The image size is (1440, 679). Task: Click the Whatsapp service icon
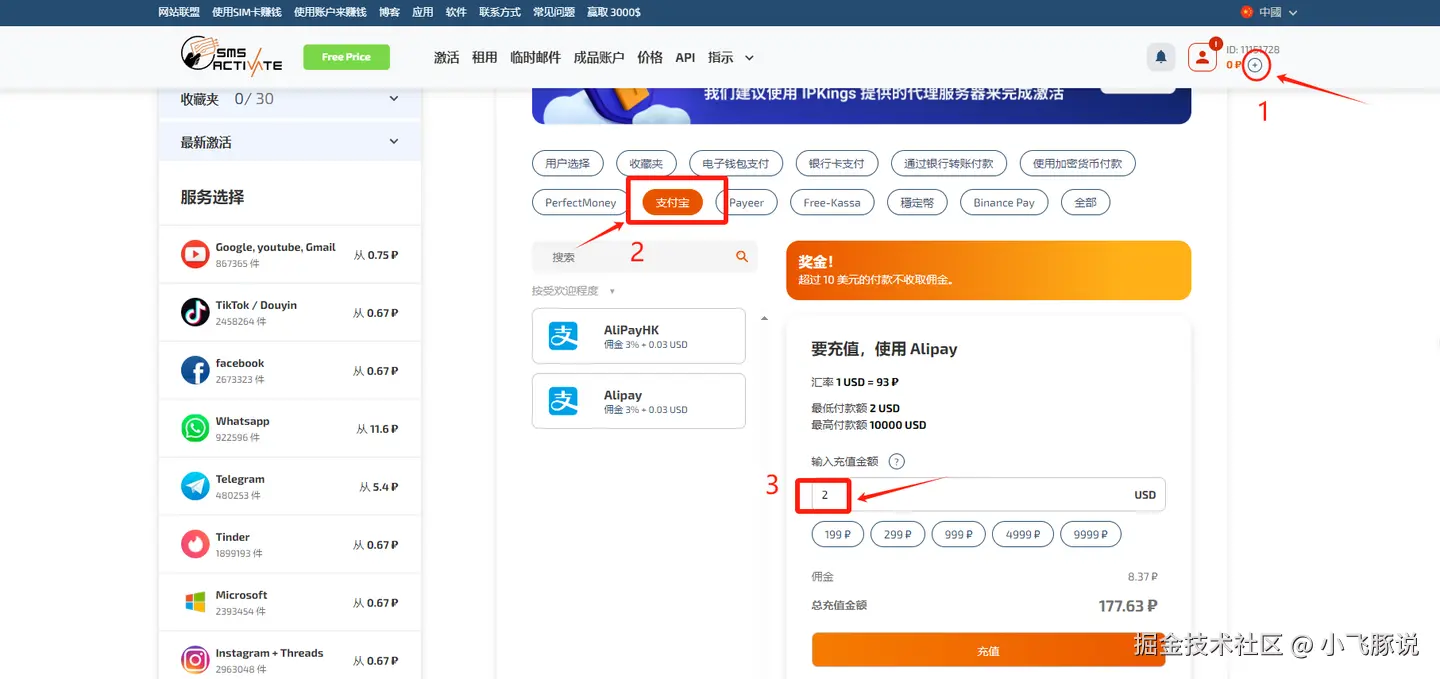tap(195, 428)
